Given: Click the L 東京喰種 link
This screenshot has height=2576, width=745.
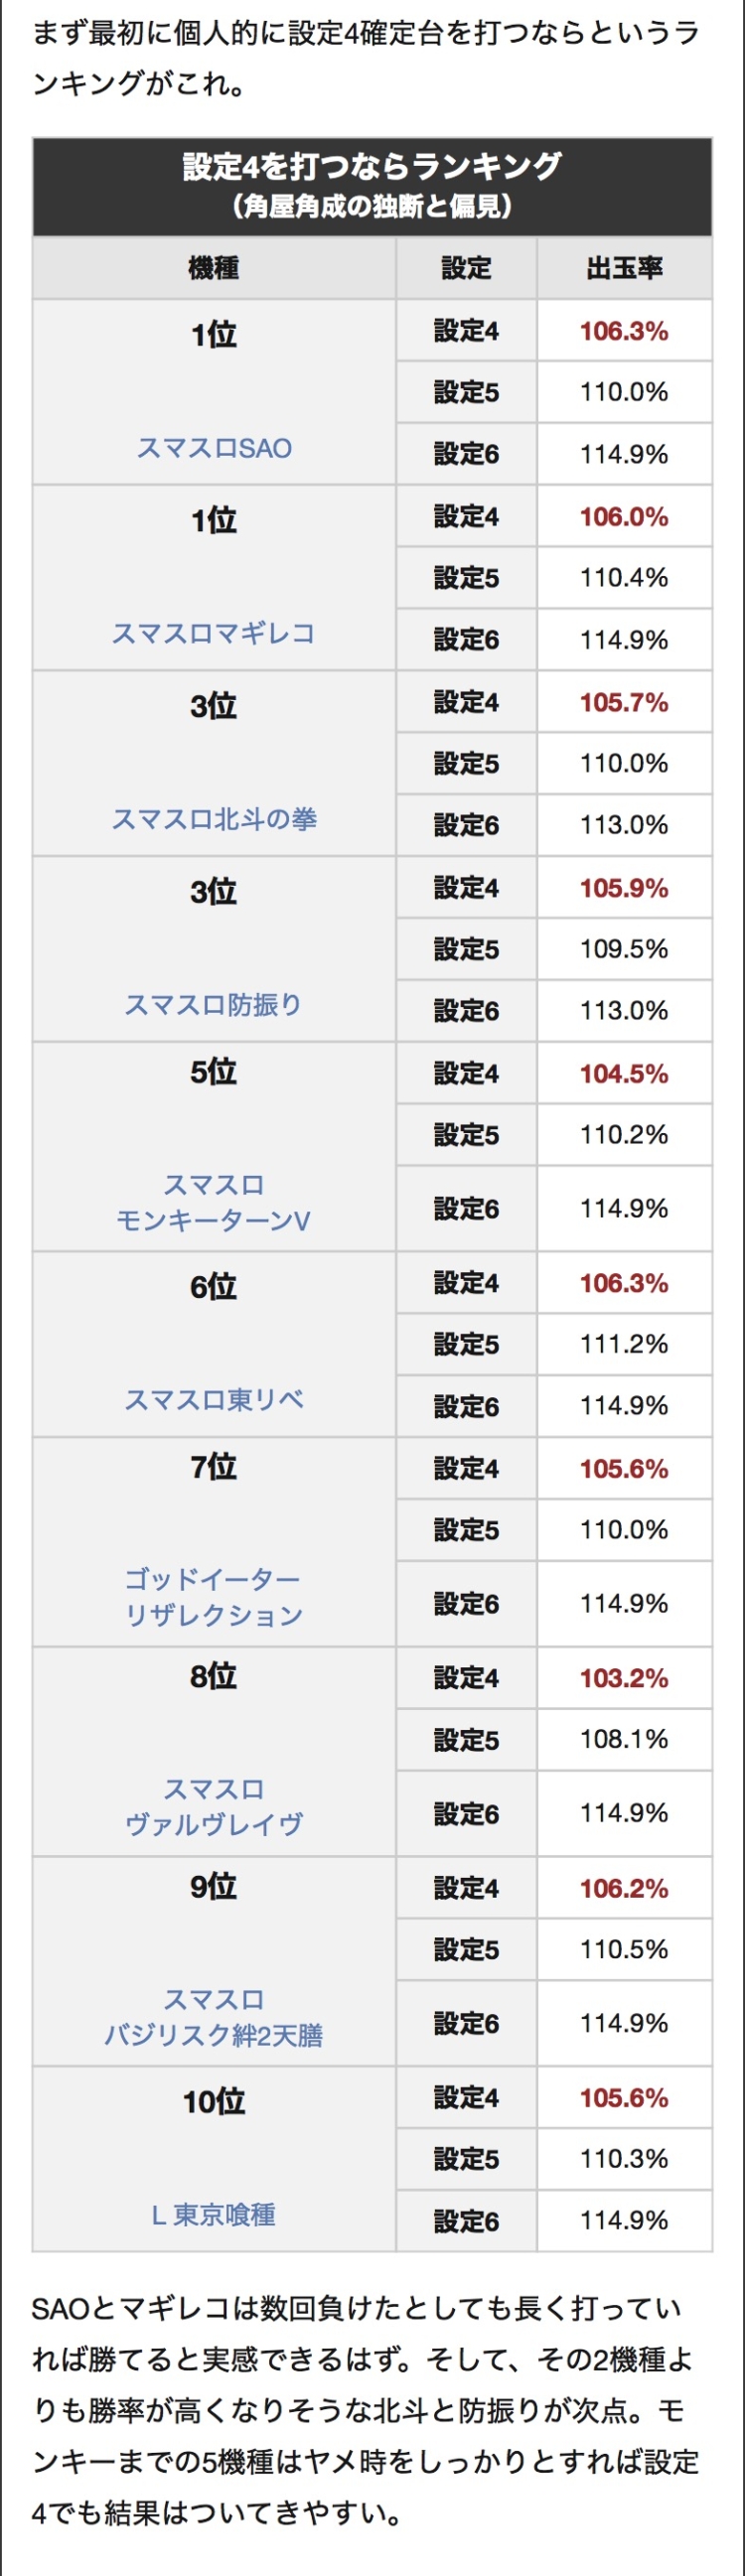Looking at the screenshot, I should pyautogui.click(x=214, y=2214).
